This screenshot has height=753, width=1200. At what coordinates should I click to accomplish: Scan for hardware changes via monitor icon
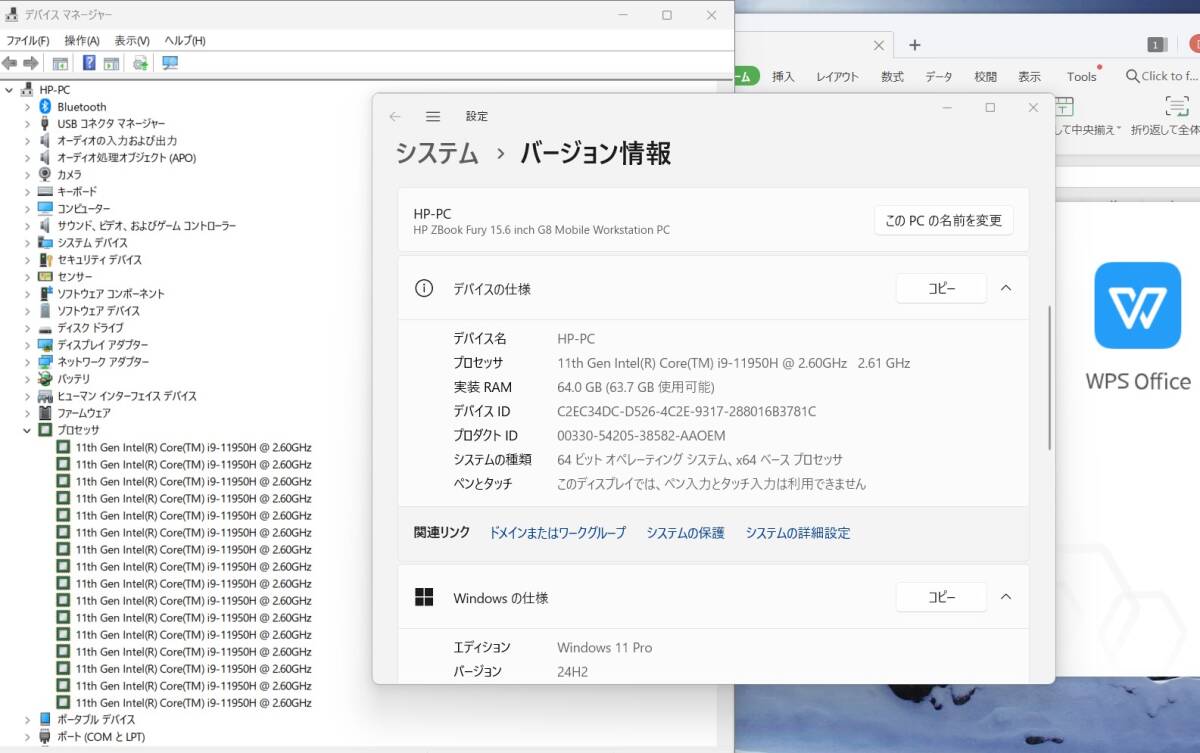(x=170, y=63)
